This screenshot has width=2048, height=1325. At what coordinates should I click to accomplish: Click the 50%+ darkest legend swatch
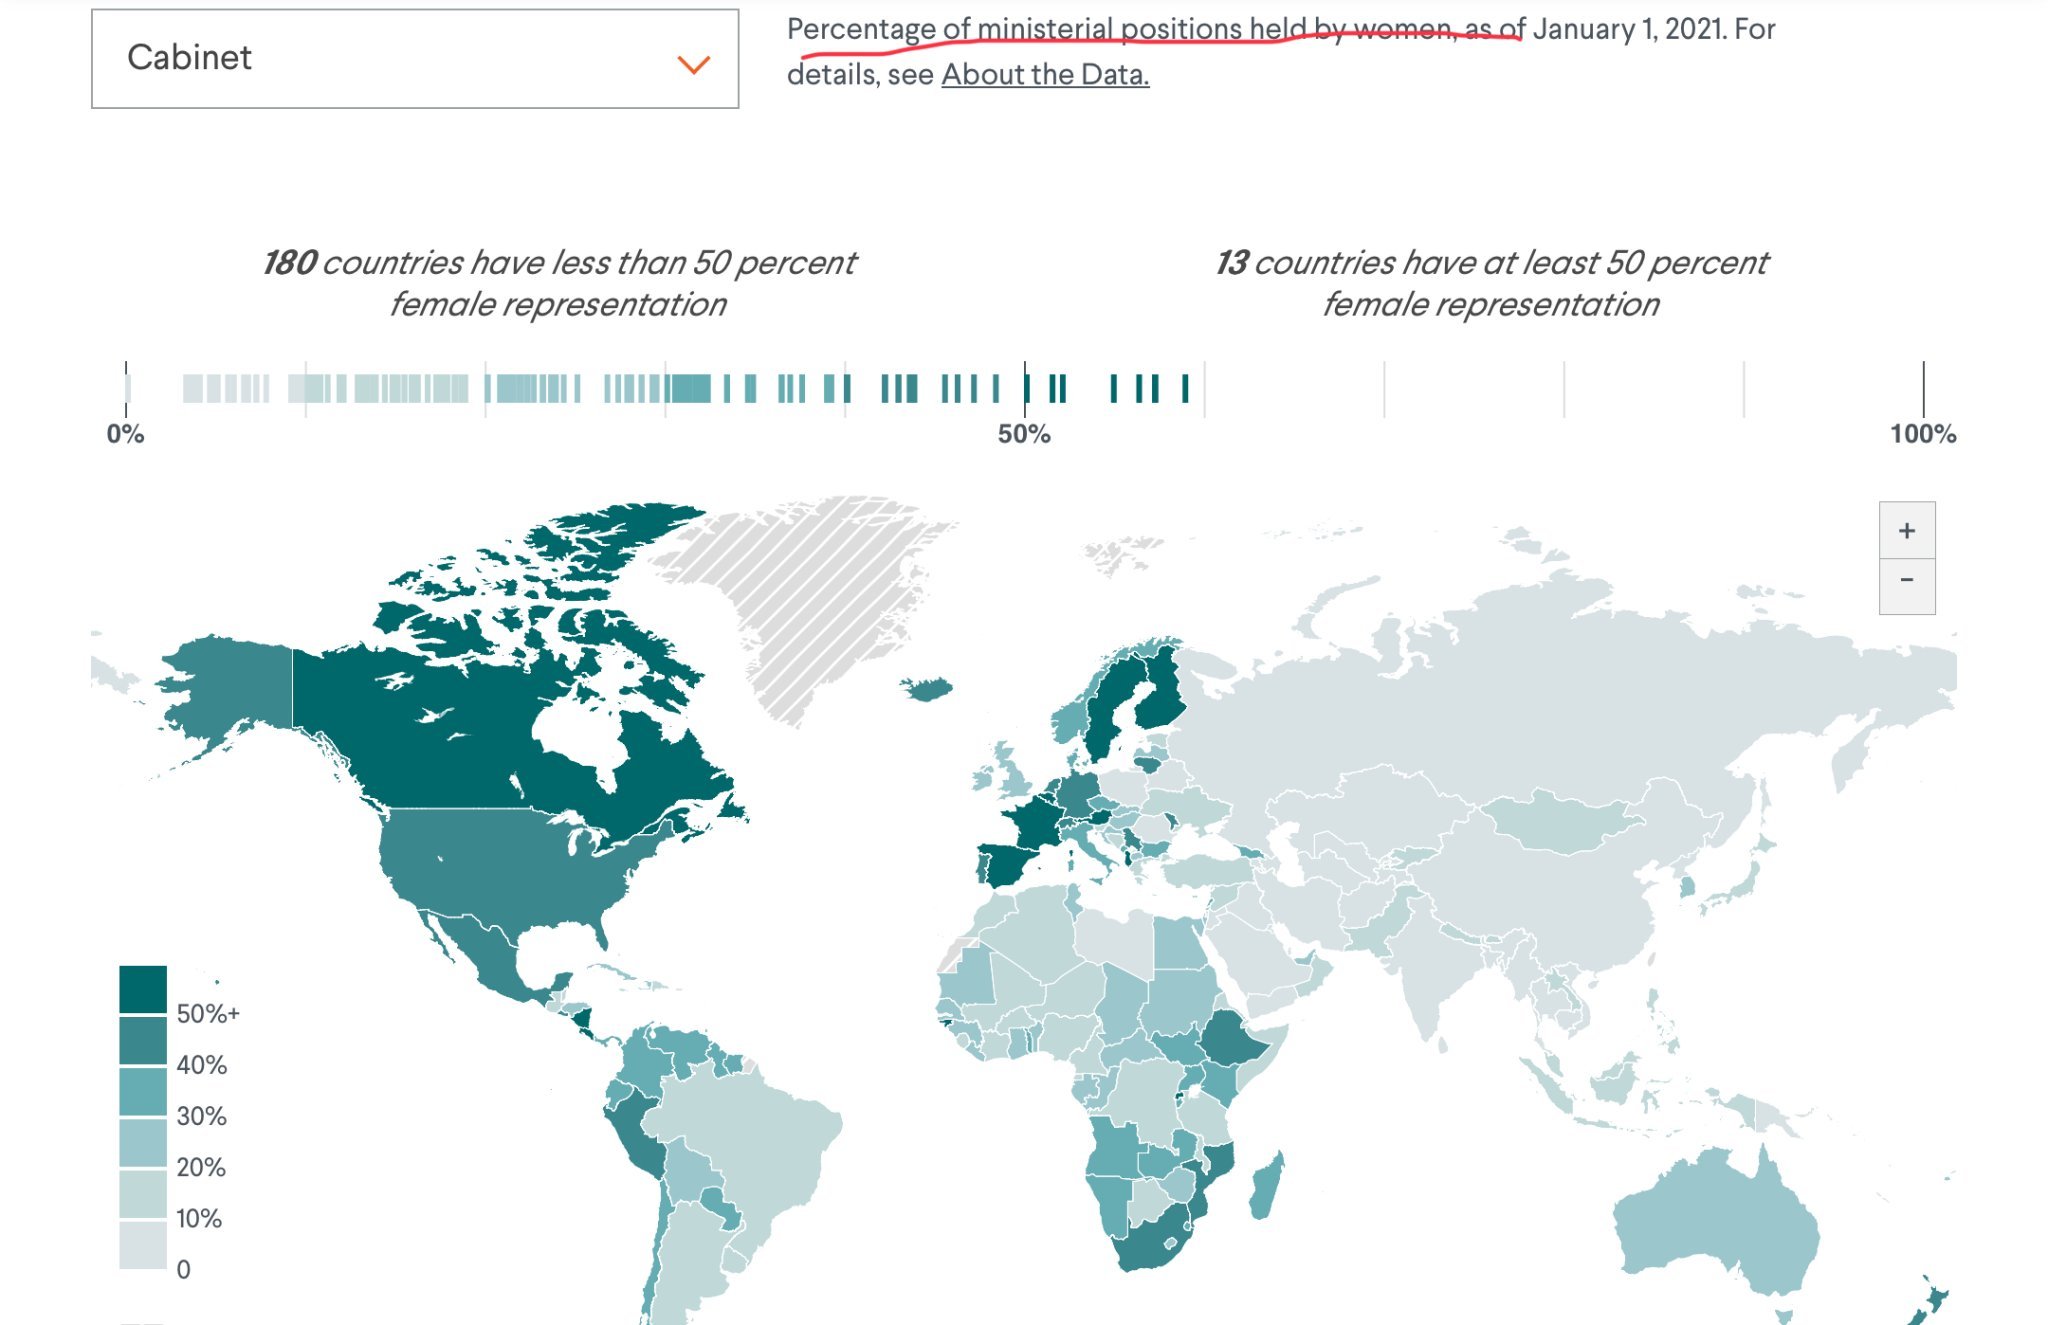click(x=143, y=989)
